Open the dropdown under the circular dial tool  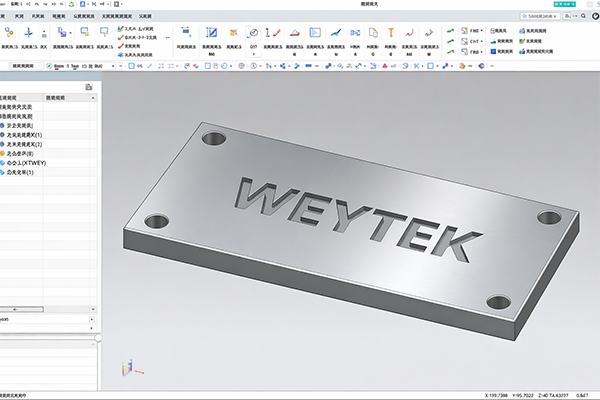point(254,54)
